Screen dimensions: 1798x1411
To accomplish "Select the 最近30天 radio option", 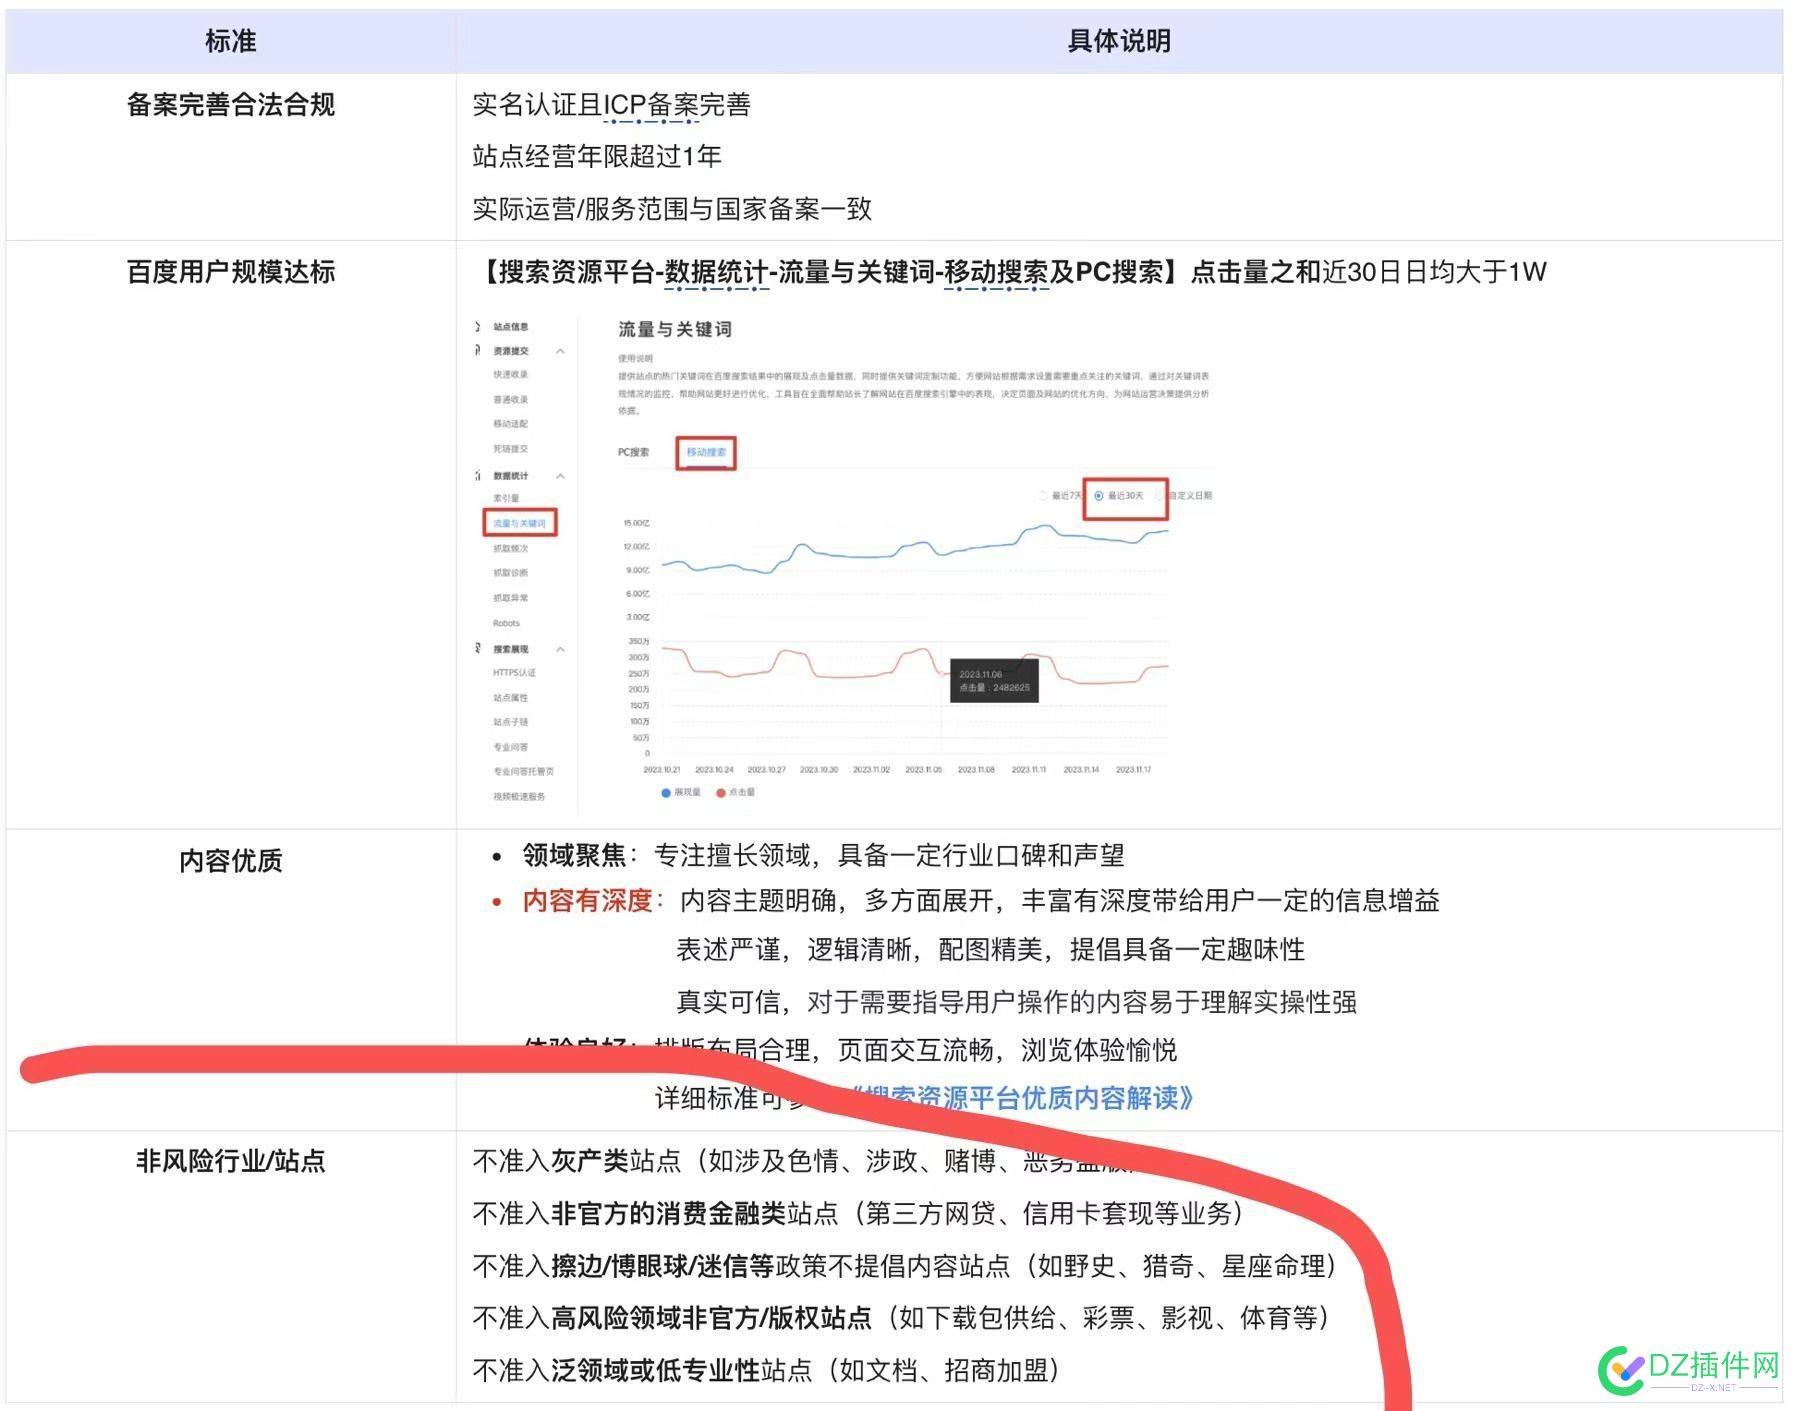I will pyautogui.click(x=1119, y=496).
